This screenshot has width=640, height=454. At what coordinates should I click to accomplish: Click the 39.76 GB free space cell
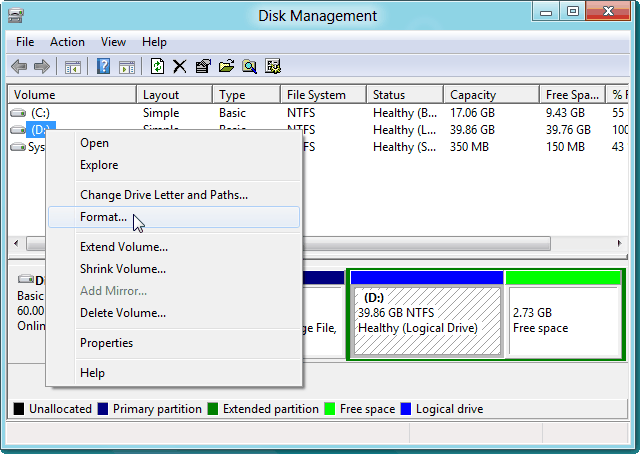[568, 130]
